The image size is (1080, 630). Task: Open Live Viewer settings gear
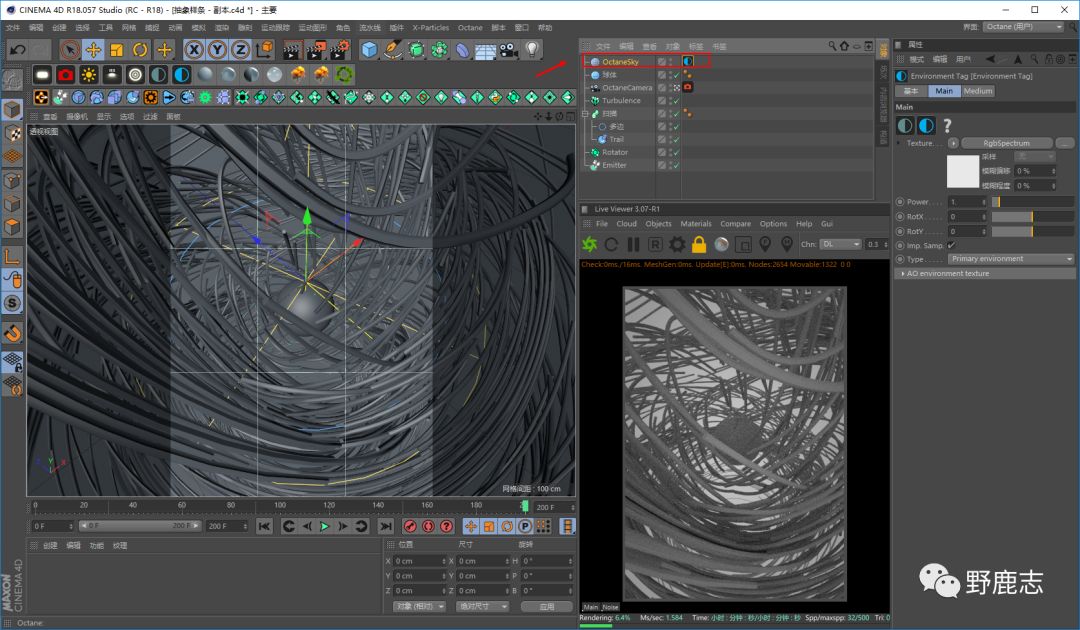coord(677,244)
